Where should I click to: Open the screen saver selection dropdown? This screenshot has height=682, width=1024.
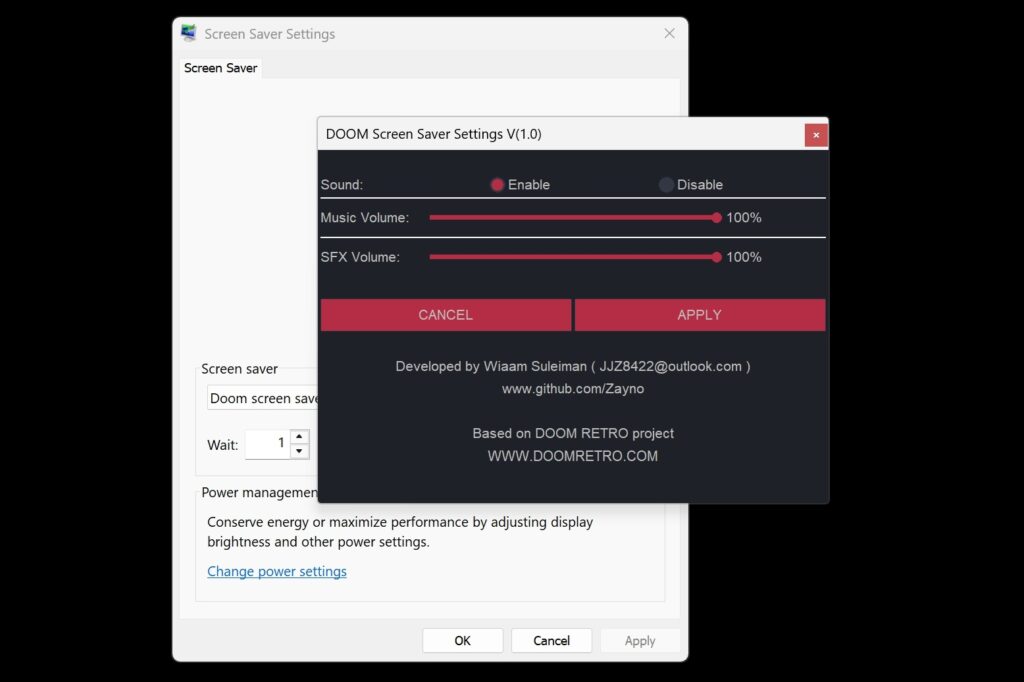click(x=265, y=398)
